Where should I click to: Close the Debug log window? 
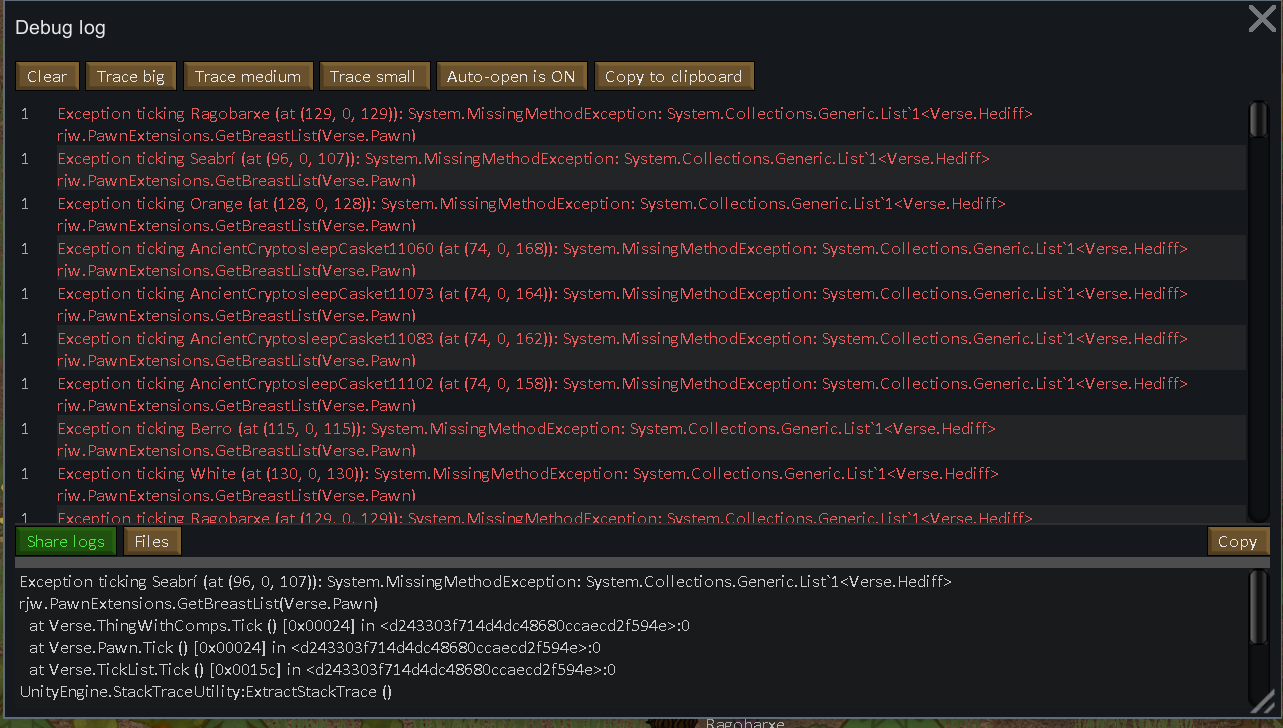(x=1261, y=19)
